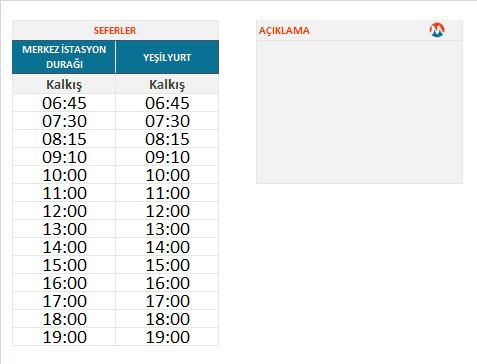This screenshot has width=477, height=364.
Task: Click the MERKEZ İSTASYON DURAĞI column header
Action: (64, 57)
